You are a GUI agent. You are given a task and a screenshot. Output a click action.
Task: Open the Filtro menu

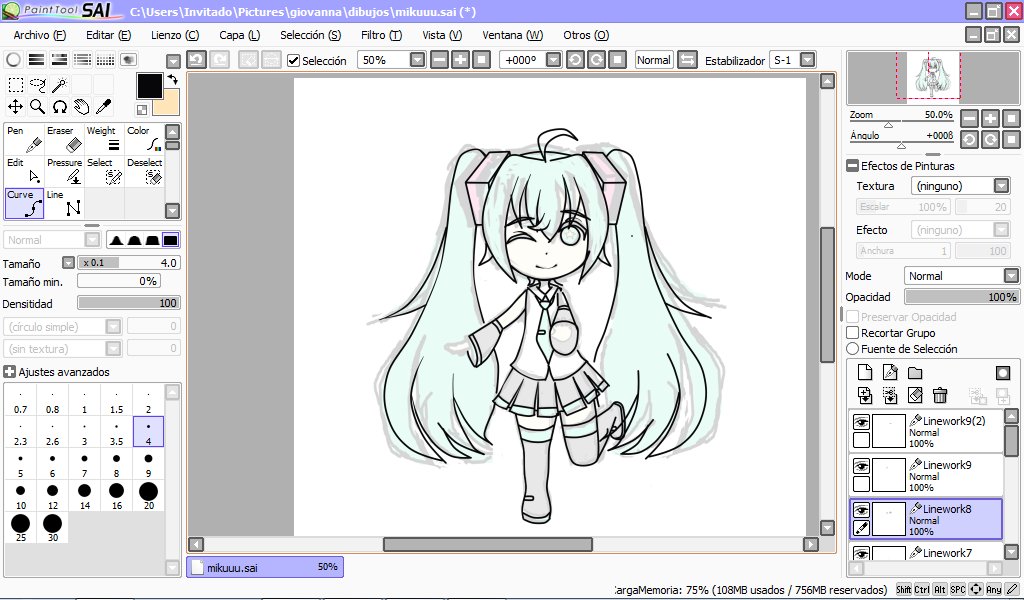[x=381, y=35]
